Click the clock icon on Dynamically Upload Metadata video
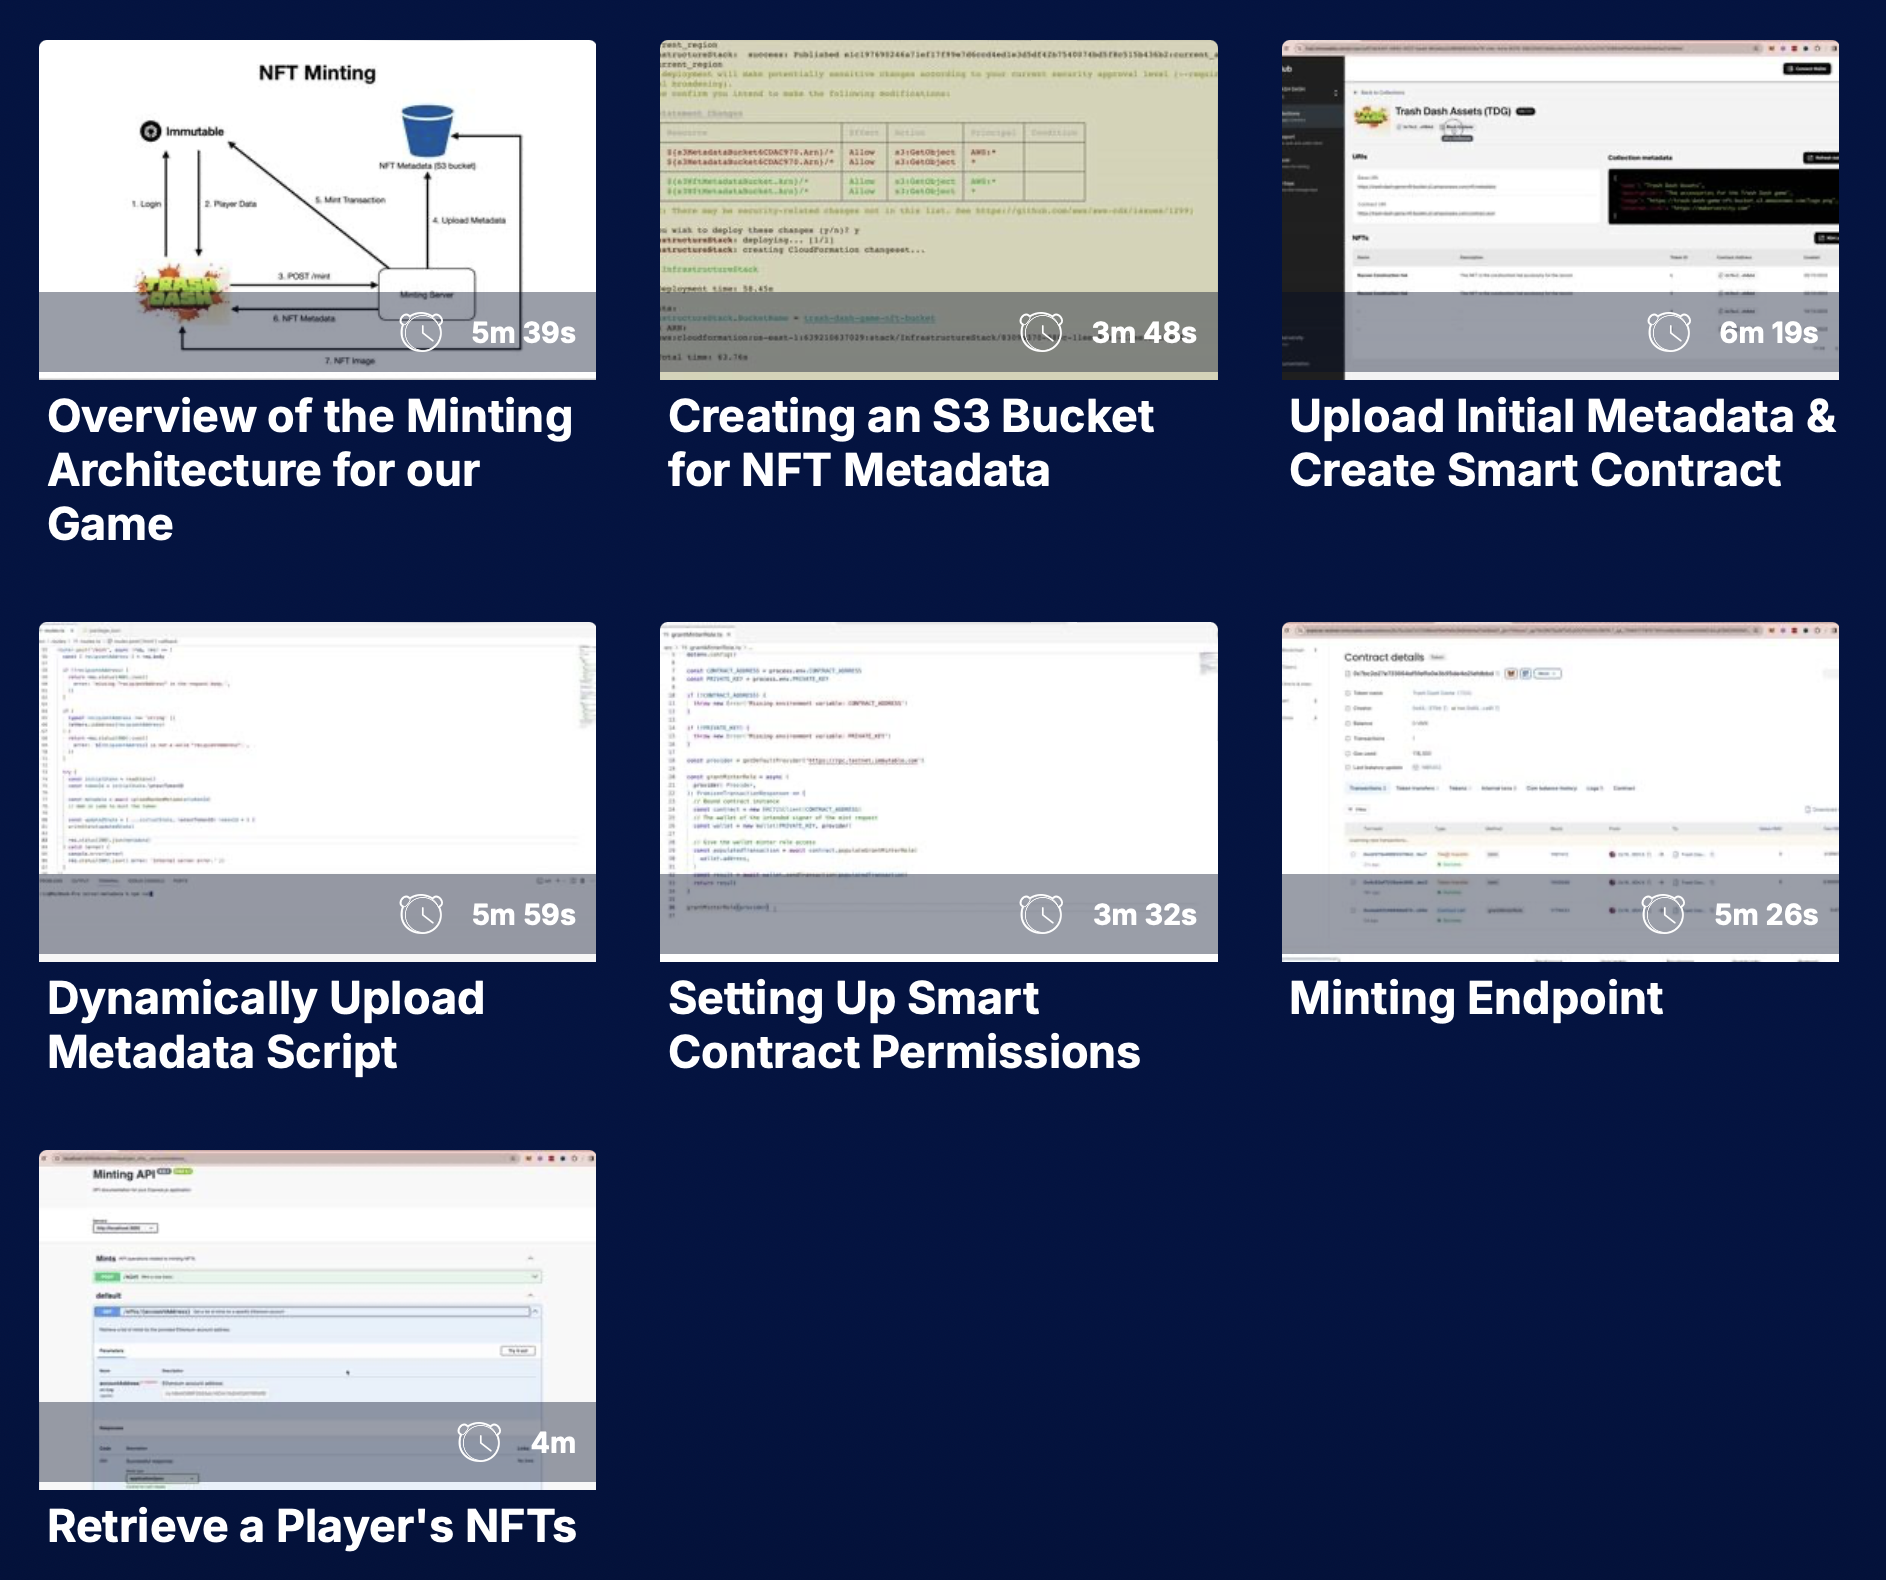 [421, 914]
